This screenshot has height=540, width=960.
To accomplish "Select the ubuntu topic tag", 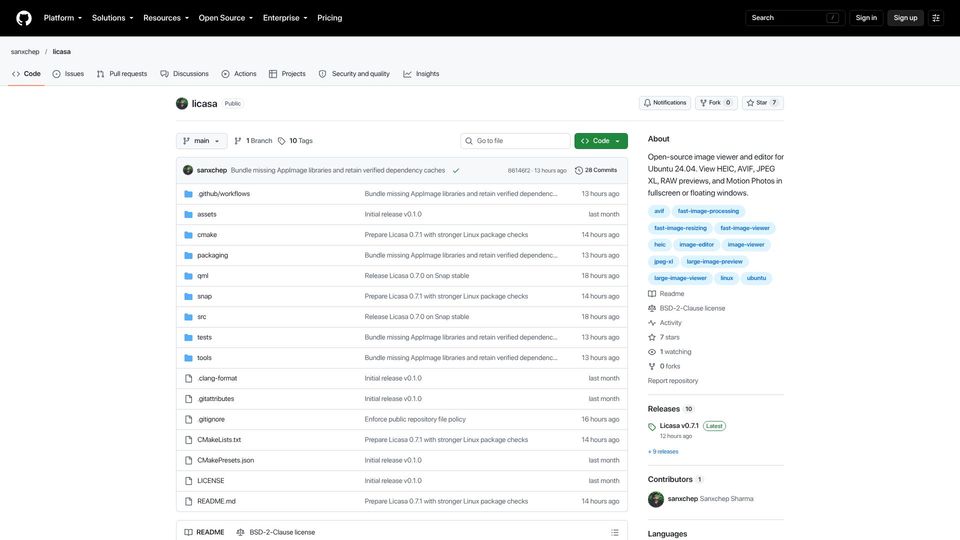I will coord(756,278).
